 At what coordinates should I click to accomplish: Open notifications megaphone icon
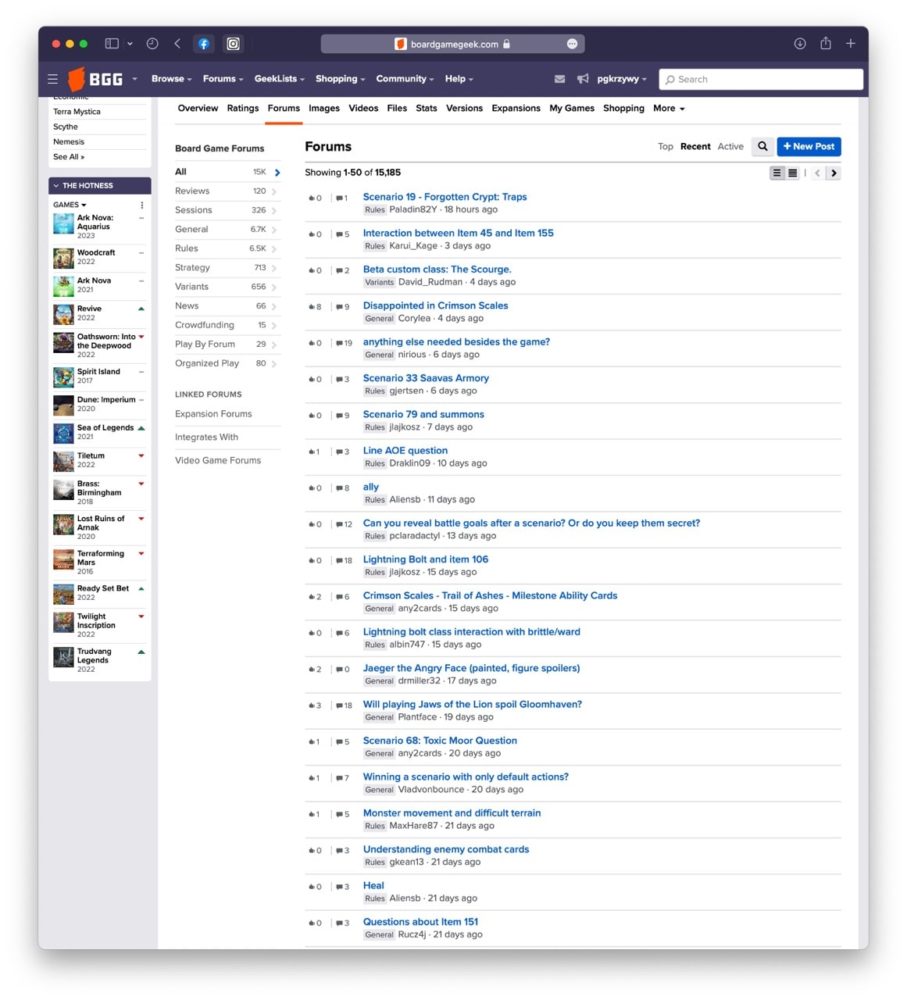[583, 79]
